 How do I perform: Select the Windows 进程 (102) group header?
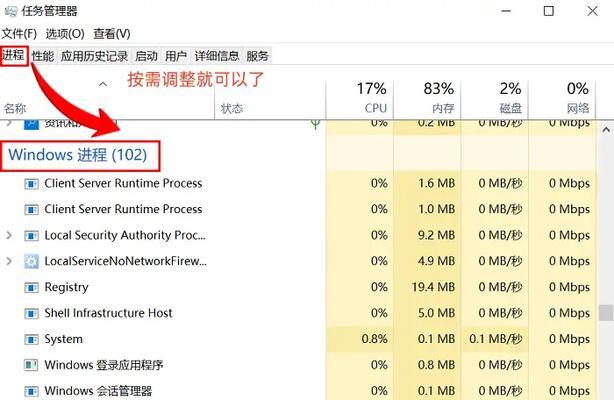[x=78, y=155]
